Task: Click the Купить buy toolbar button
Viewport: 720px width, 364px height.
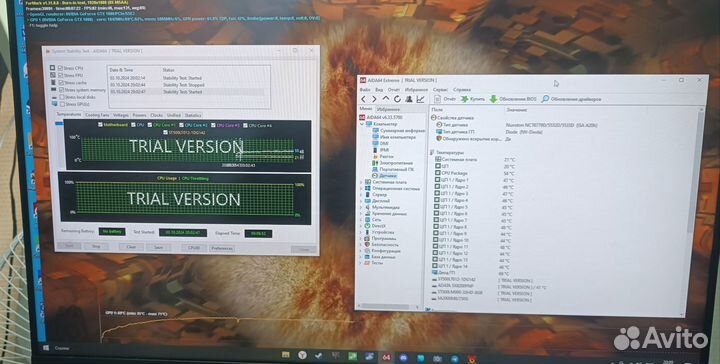Action: pos(473,99)
